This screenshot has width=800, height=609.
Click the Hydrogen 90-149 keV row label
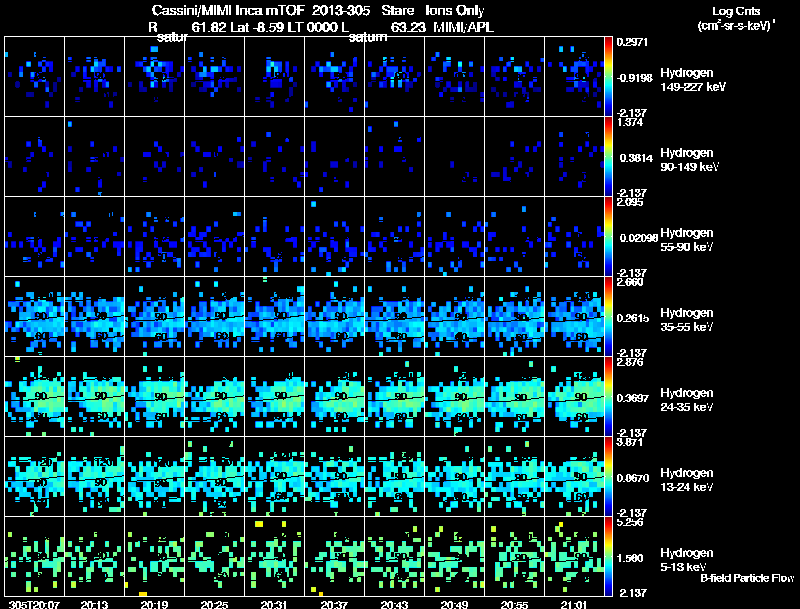point(692,159)
